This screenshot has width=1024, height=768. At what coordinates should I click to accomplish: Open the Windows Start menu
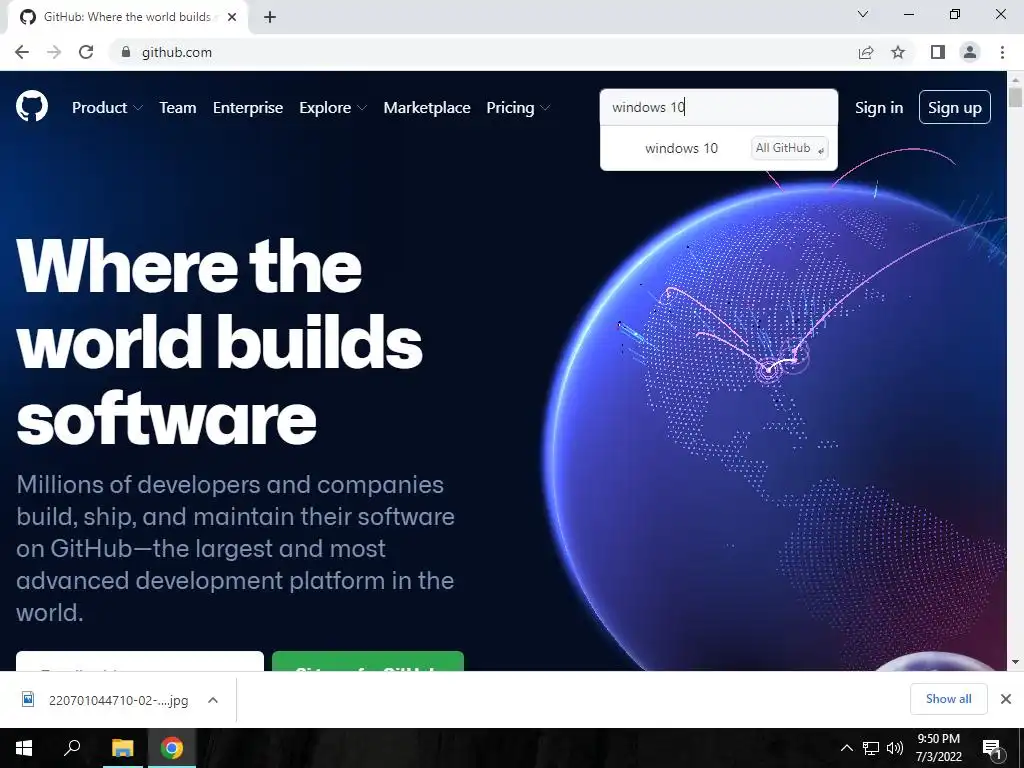click(24, 748)
